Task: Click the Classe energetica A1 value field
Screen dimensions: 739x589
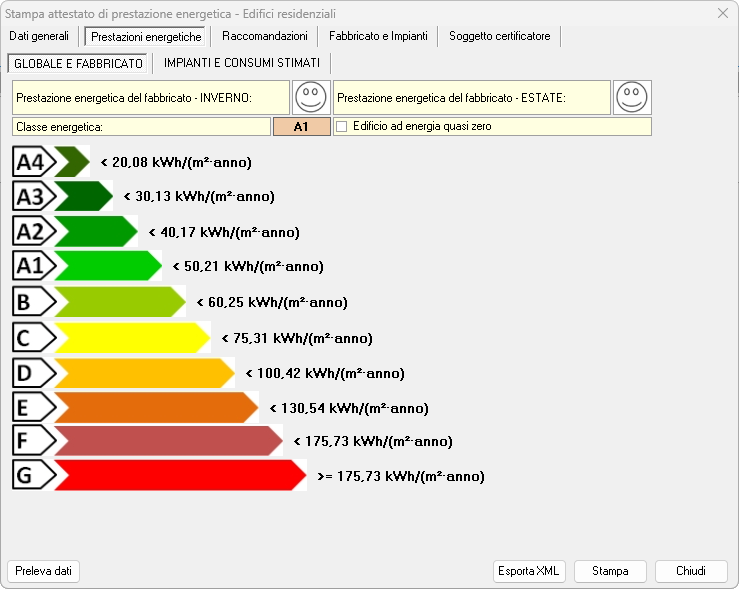Action: [x=301, y=127]
